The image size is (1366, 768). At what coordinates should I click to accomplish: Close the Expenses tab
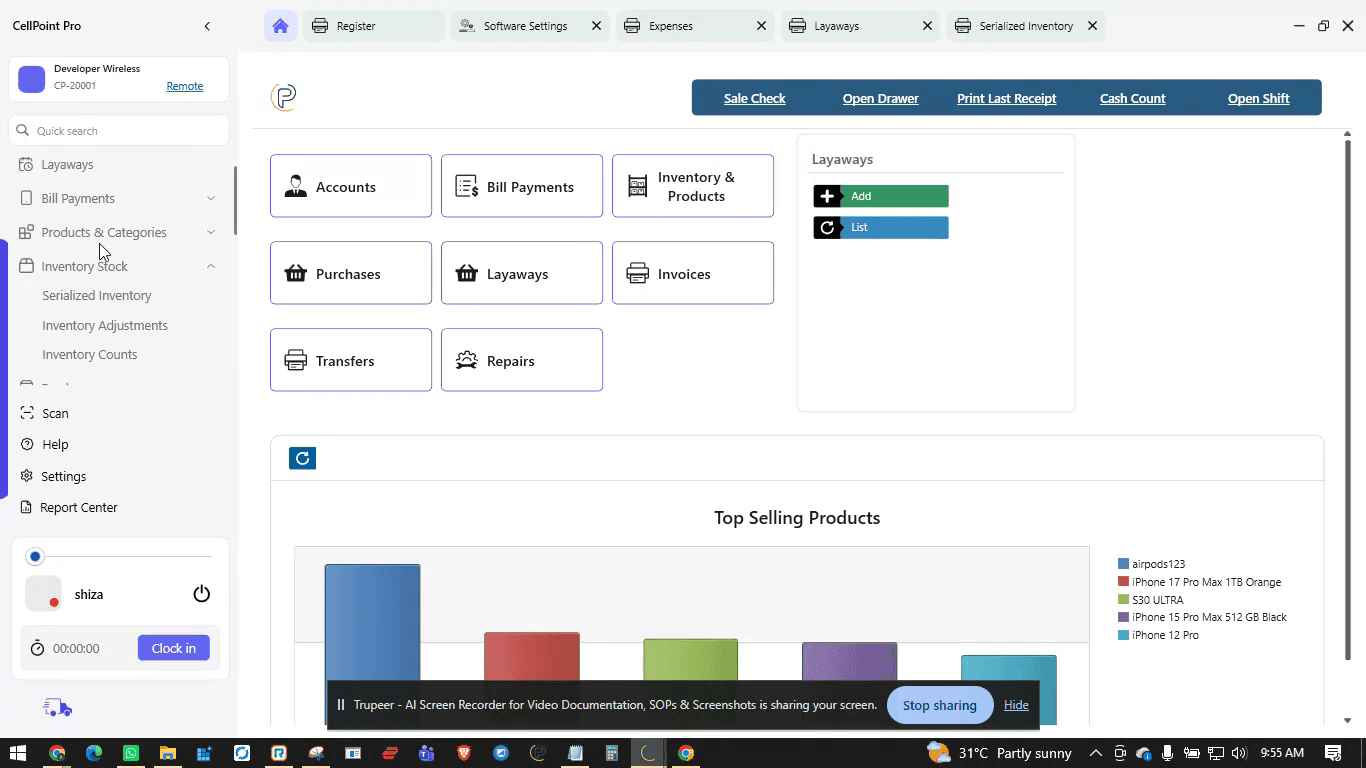coord(761,26)
